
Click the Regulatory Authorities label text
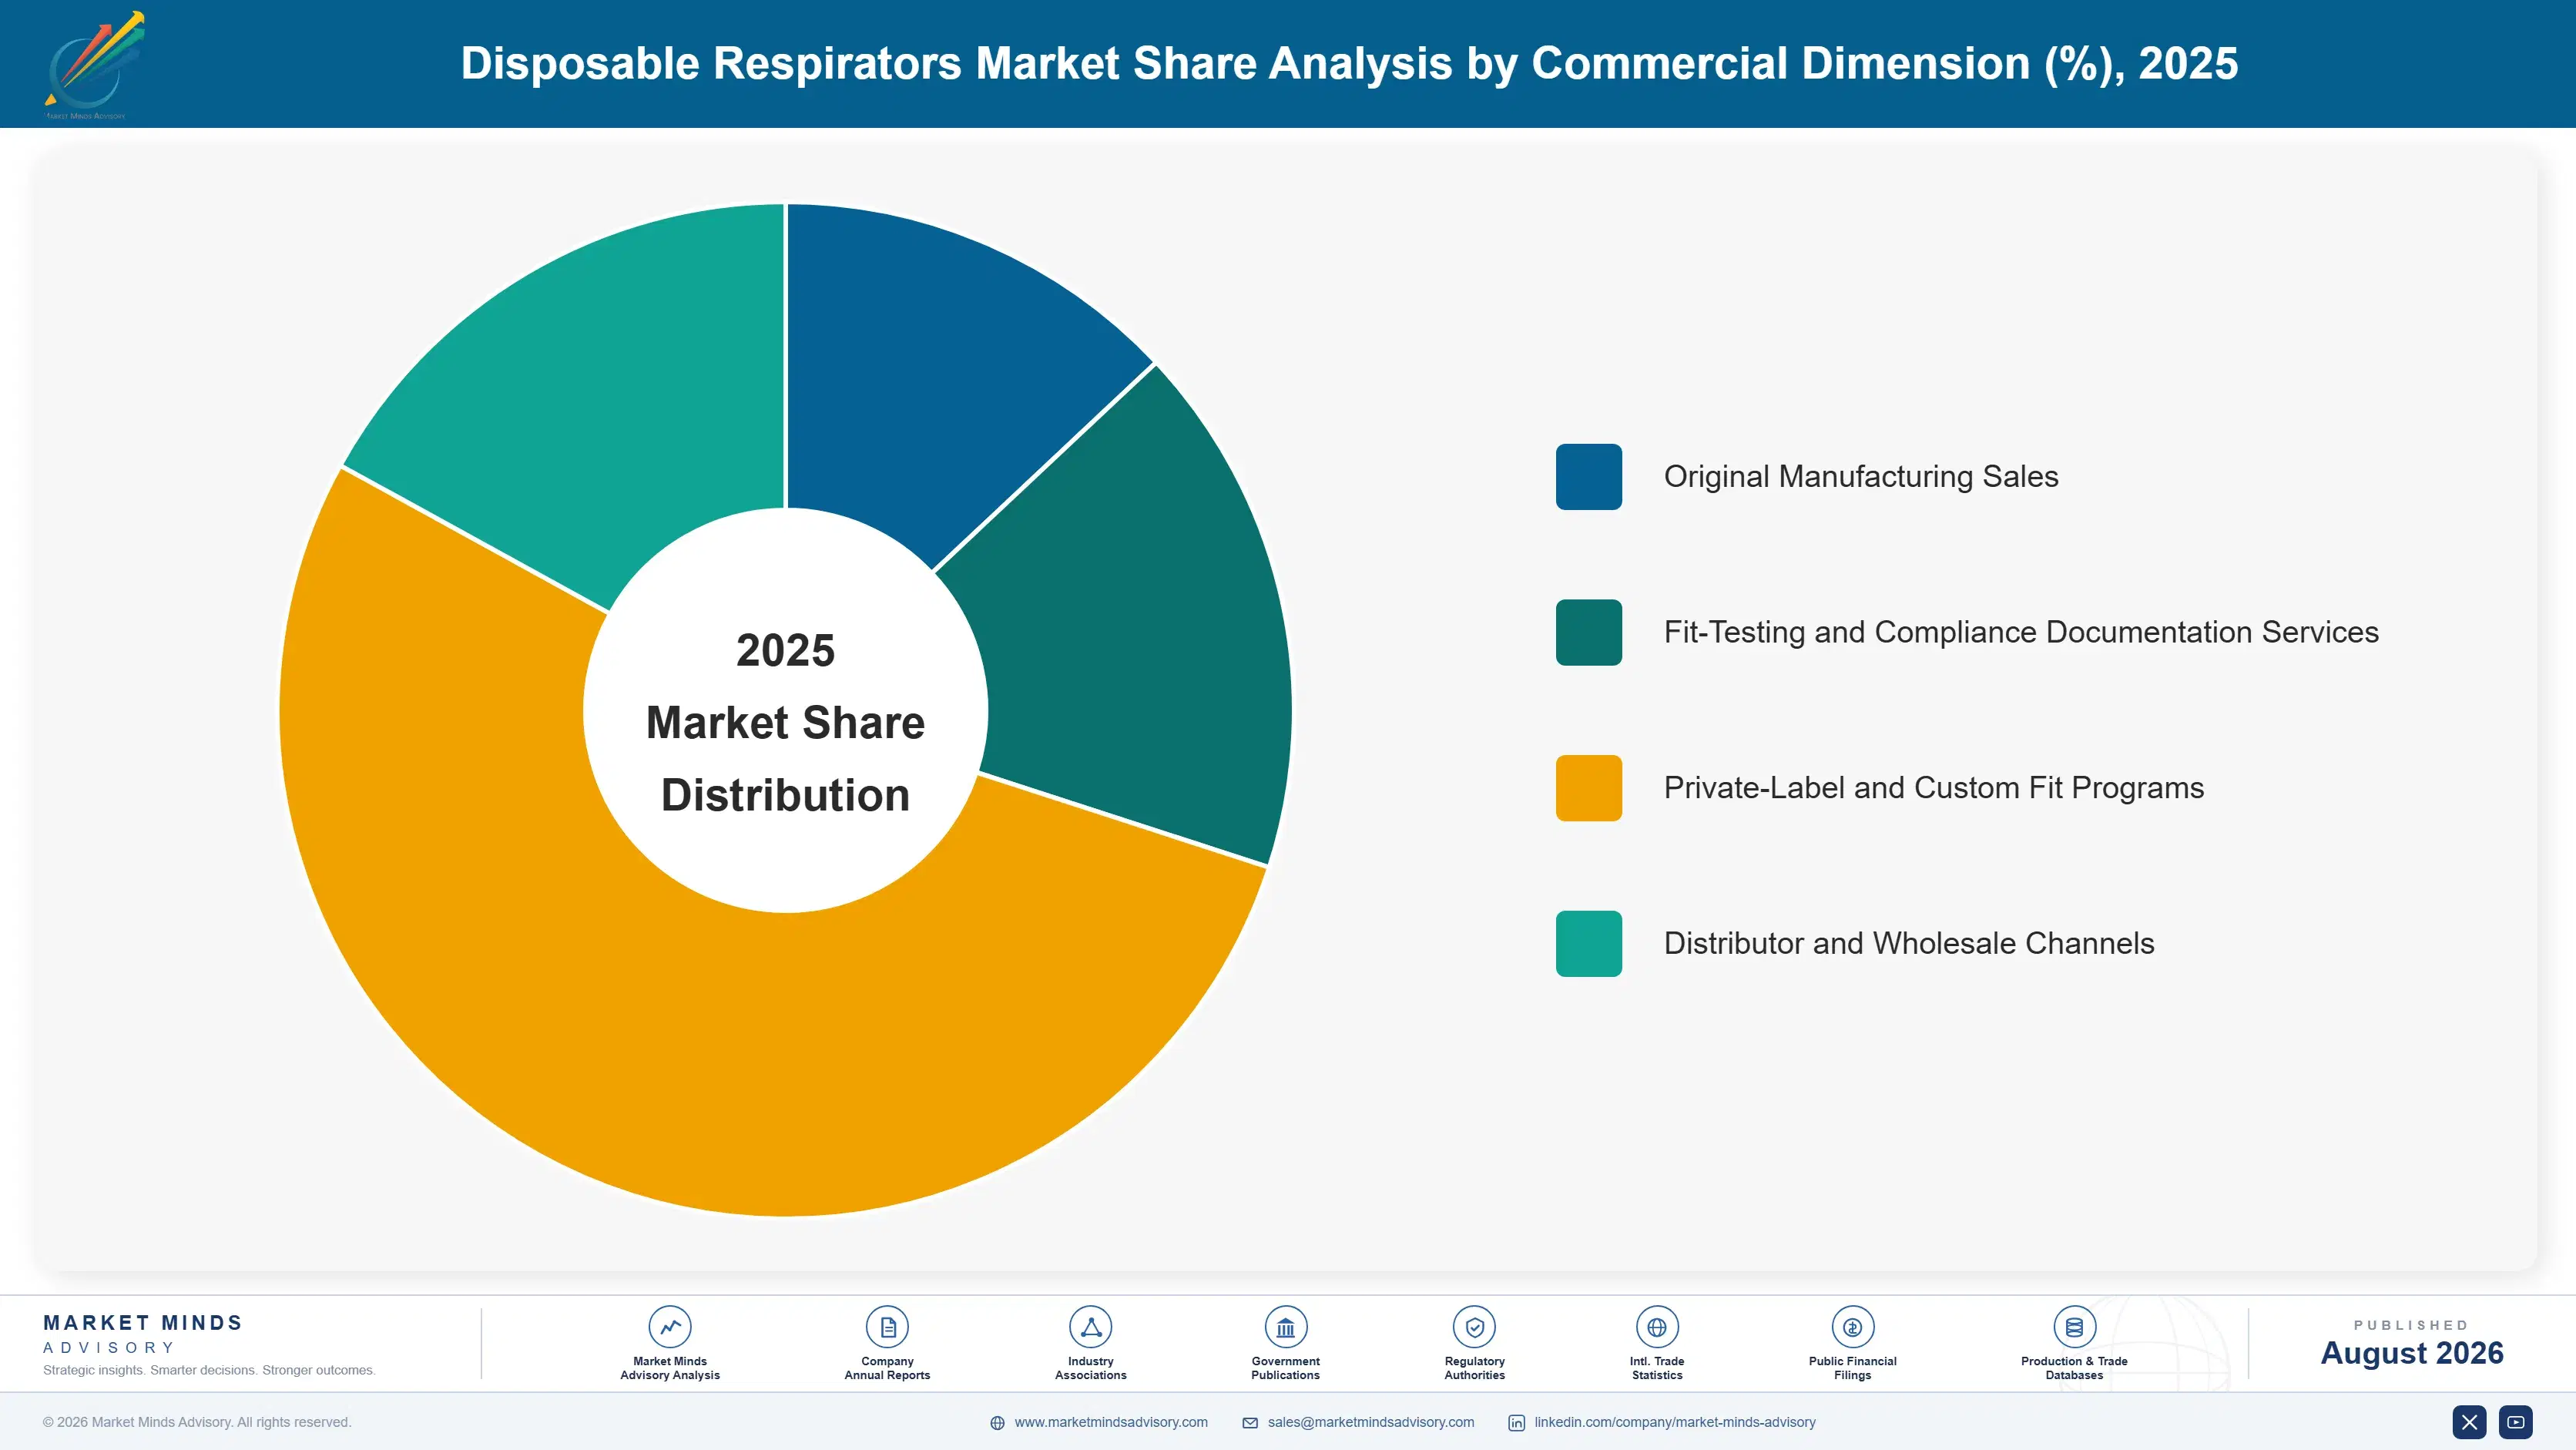[1474, 1368]
